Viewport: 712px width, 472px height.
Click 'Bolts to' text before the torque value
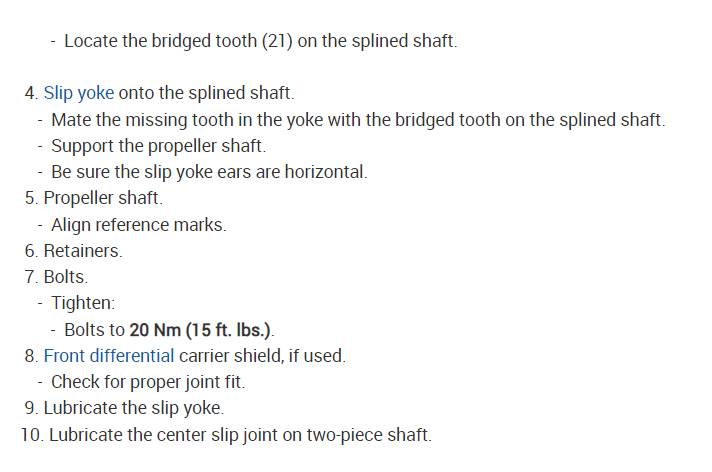[95, 329]
